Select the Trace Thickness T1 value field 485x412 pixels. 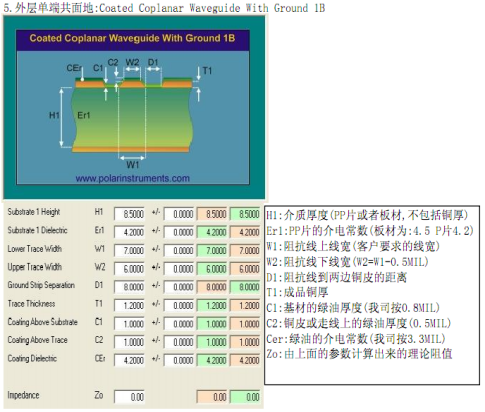click(129, 305)
